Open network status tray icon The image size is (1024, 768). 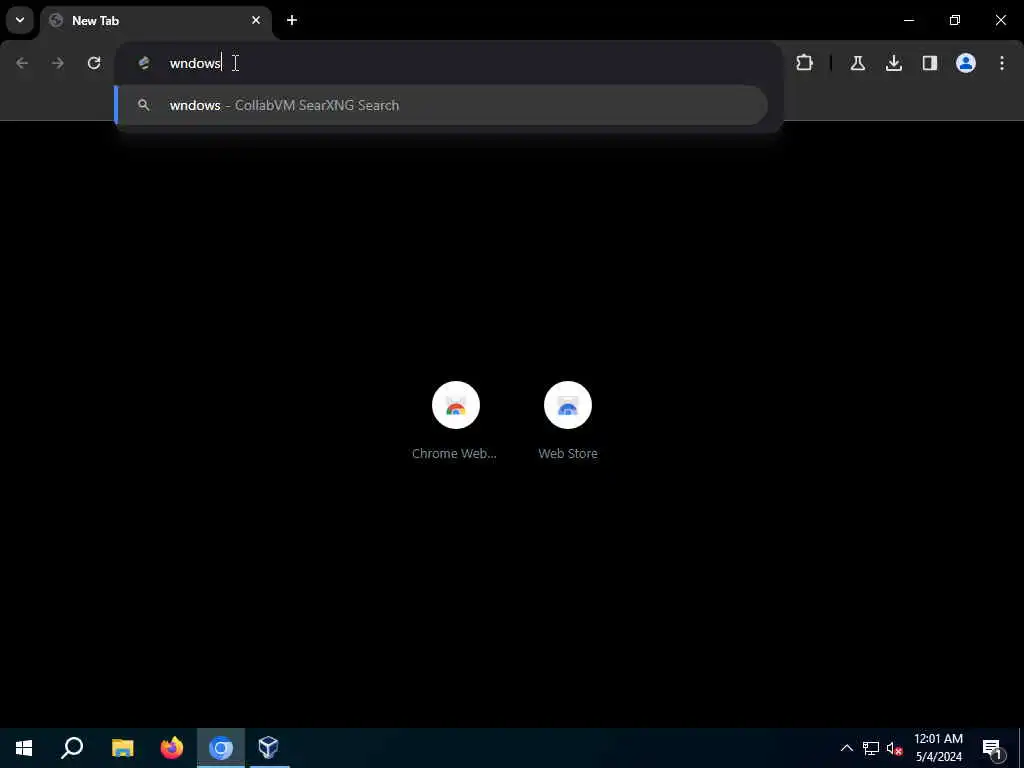(871, 748)
